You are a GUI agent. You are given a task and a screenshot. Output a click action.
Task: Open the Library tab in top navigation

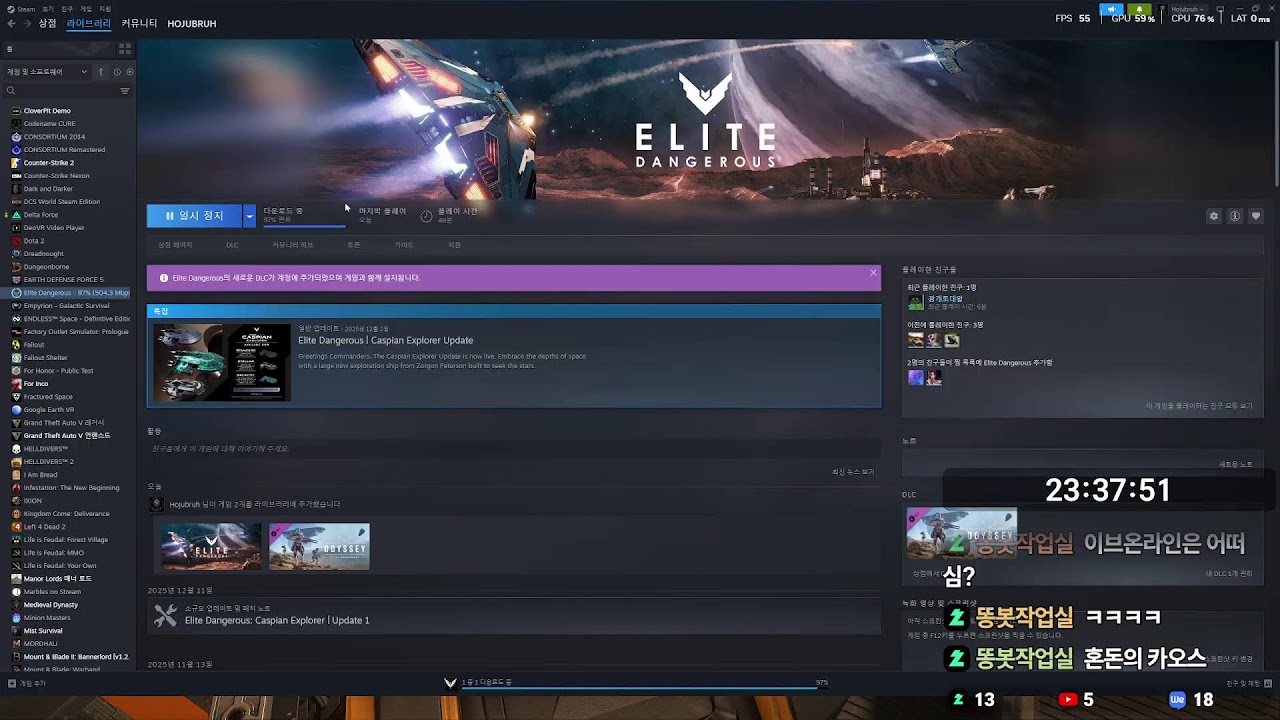coord(89,23)
